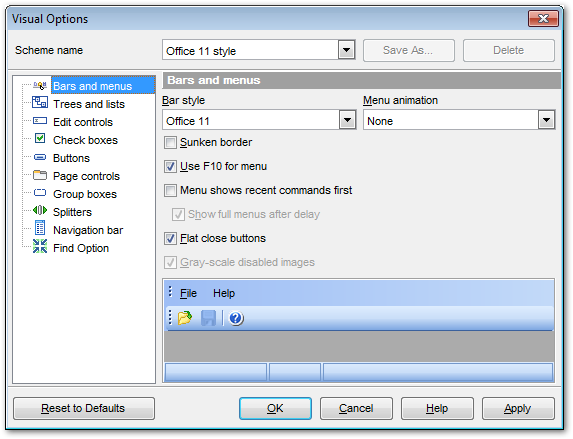This screenshot has width=573, height=439.
Task: Click the Apply button
Action: click(518, 408)
